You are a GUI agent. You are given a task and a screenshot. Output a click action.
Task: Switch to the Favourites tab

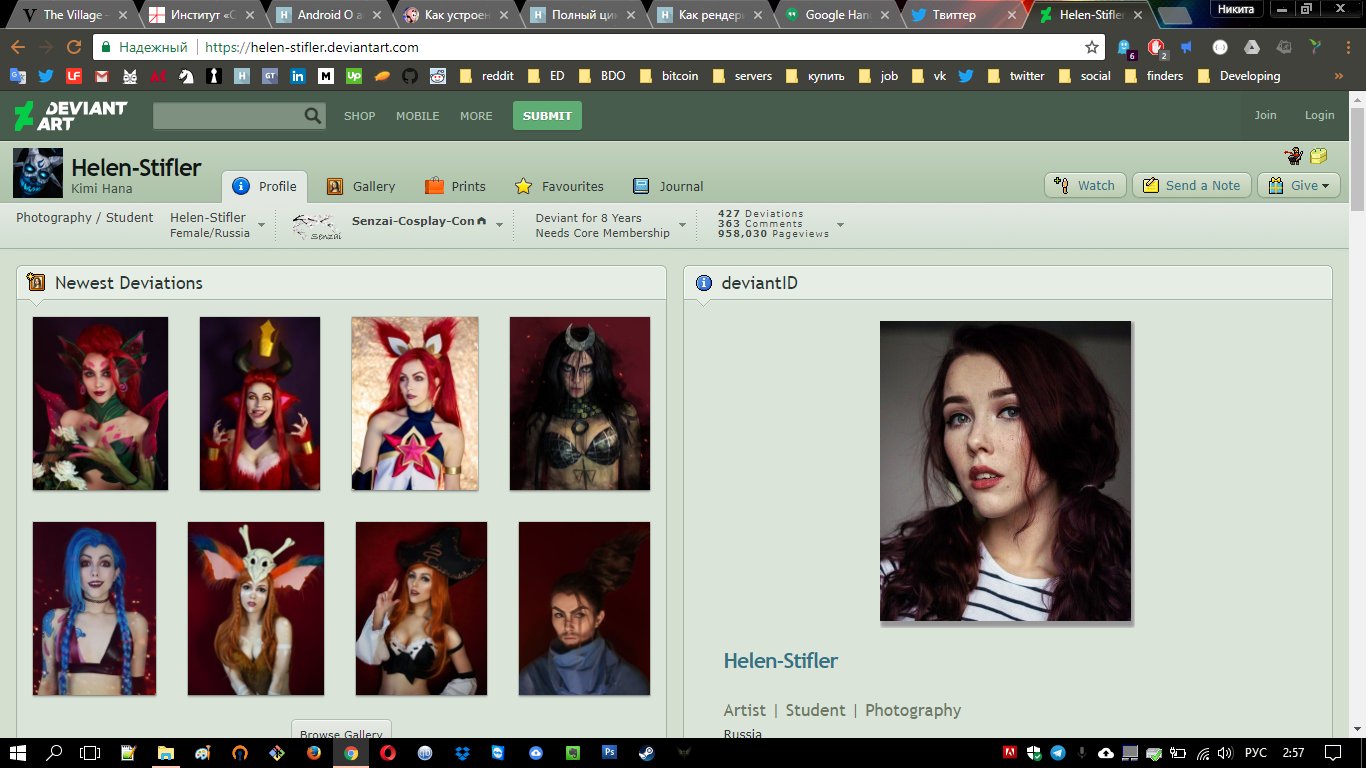coord(559,186)
